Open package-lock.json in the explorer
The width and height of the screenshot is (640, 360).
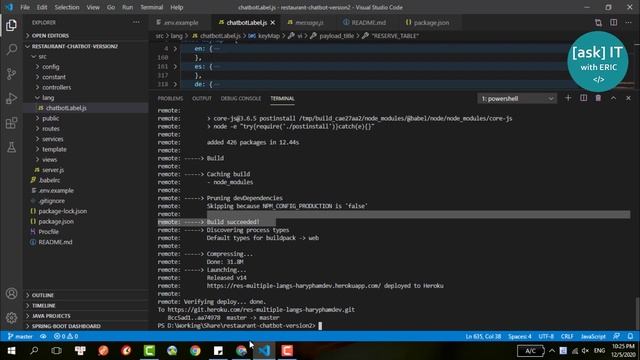(x=62, y=211)
